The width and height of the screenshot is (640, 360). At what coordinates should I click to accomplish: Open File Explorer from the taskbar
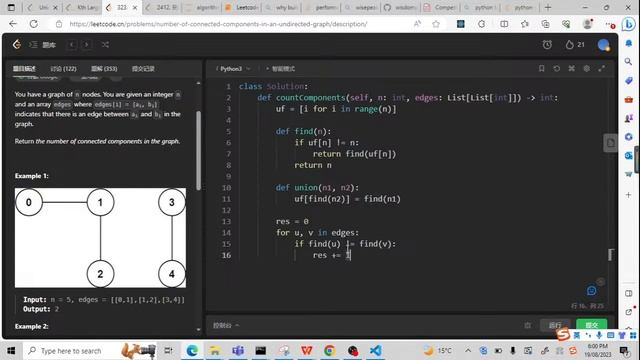point(215,351)
